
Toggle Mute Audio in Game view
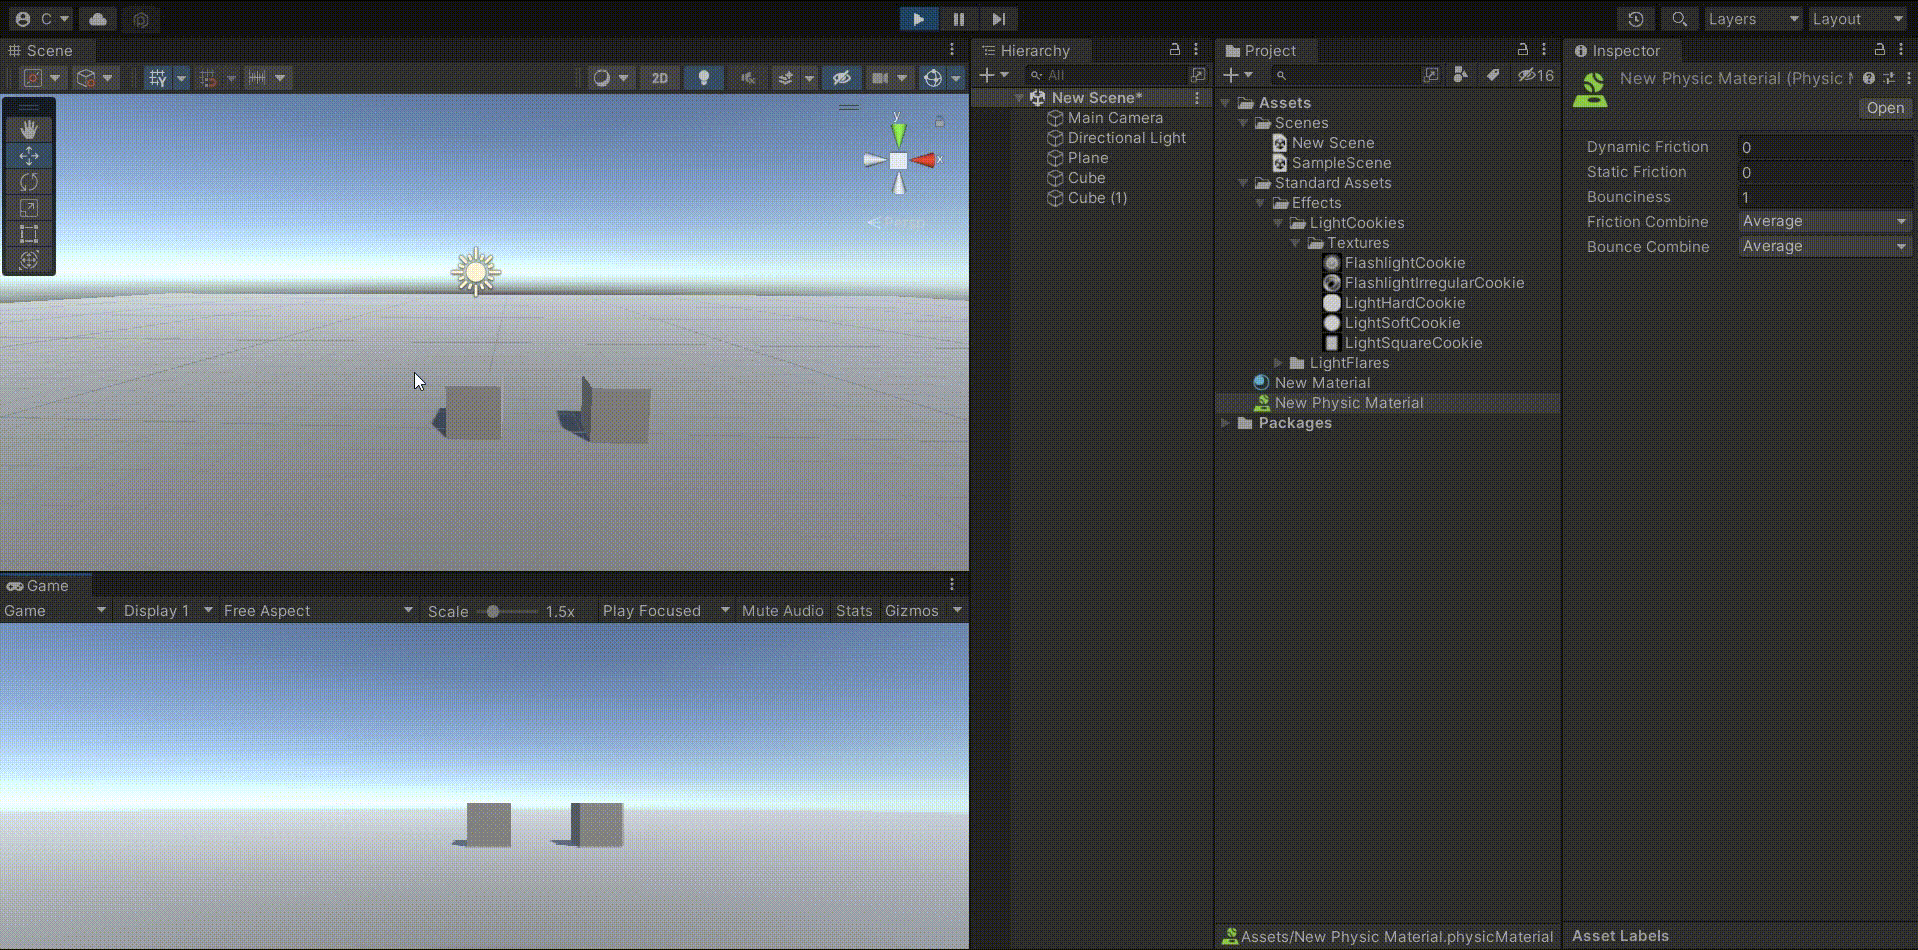(x=783, y=611)
